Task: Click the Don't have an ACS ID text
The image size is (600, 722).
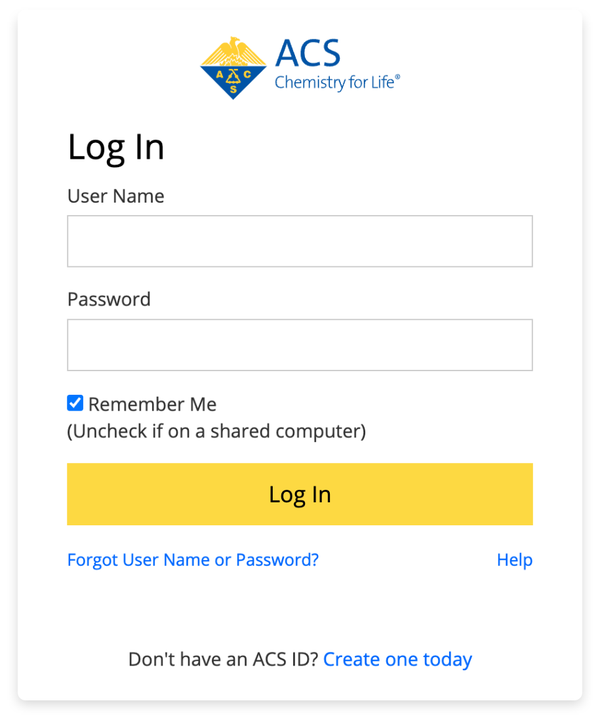Action: (x=223, y=659)
